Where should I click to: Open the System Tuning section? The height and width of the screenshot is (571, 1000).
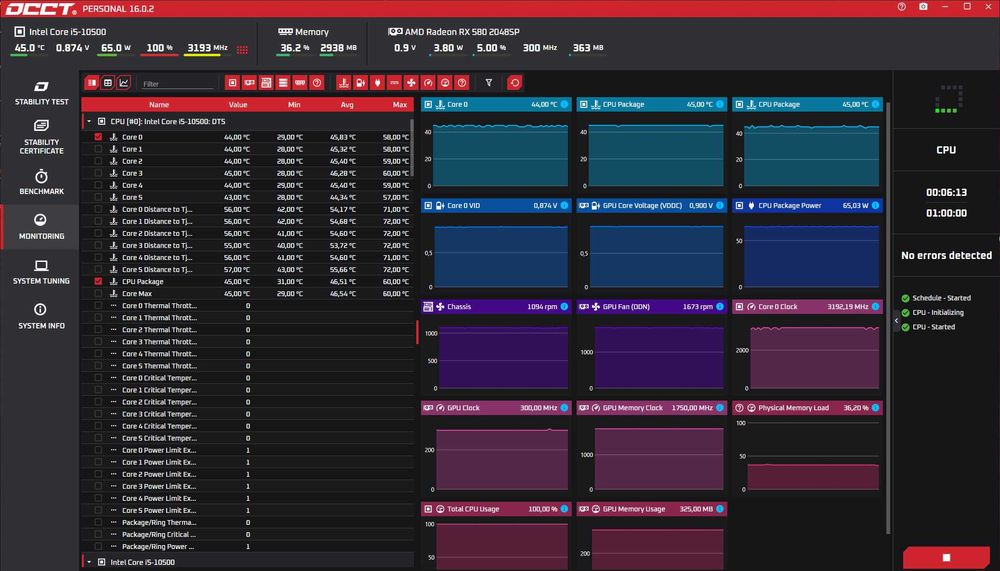[x=41, y=272]
